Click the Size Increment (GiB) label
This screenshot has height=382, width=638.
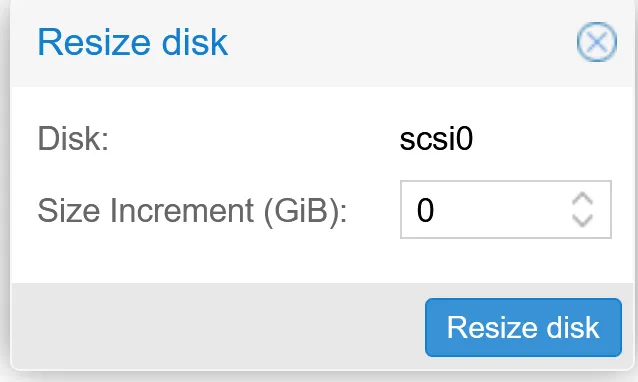click(192, 211)
